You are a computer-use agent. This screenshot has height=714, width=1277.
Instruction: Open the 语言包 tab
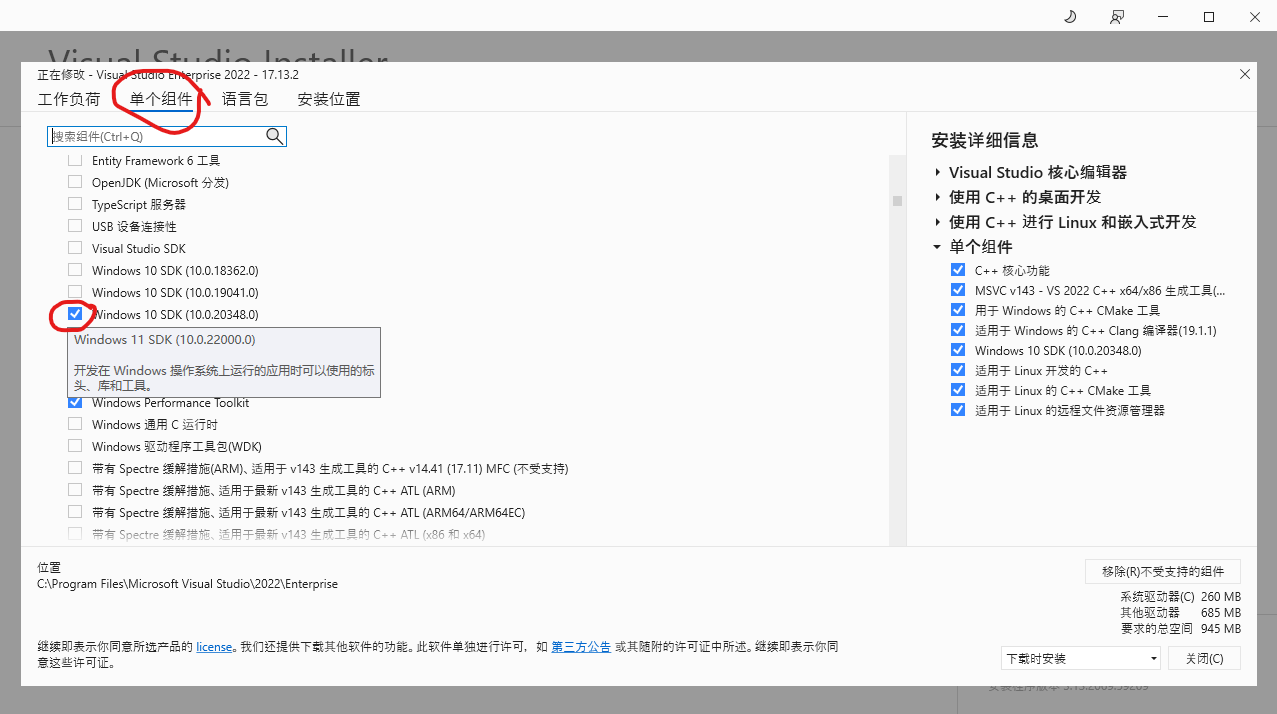(x=245, y=99)
